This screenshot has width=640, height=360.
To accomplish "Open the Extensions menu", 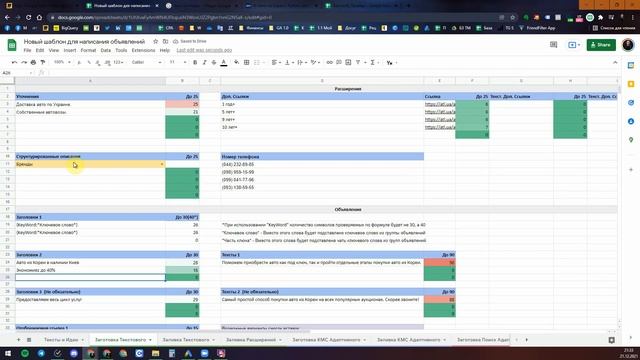I will coord(143,50).
